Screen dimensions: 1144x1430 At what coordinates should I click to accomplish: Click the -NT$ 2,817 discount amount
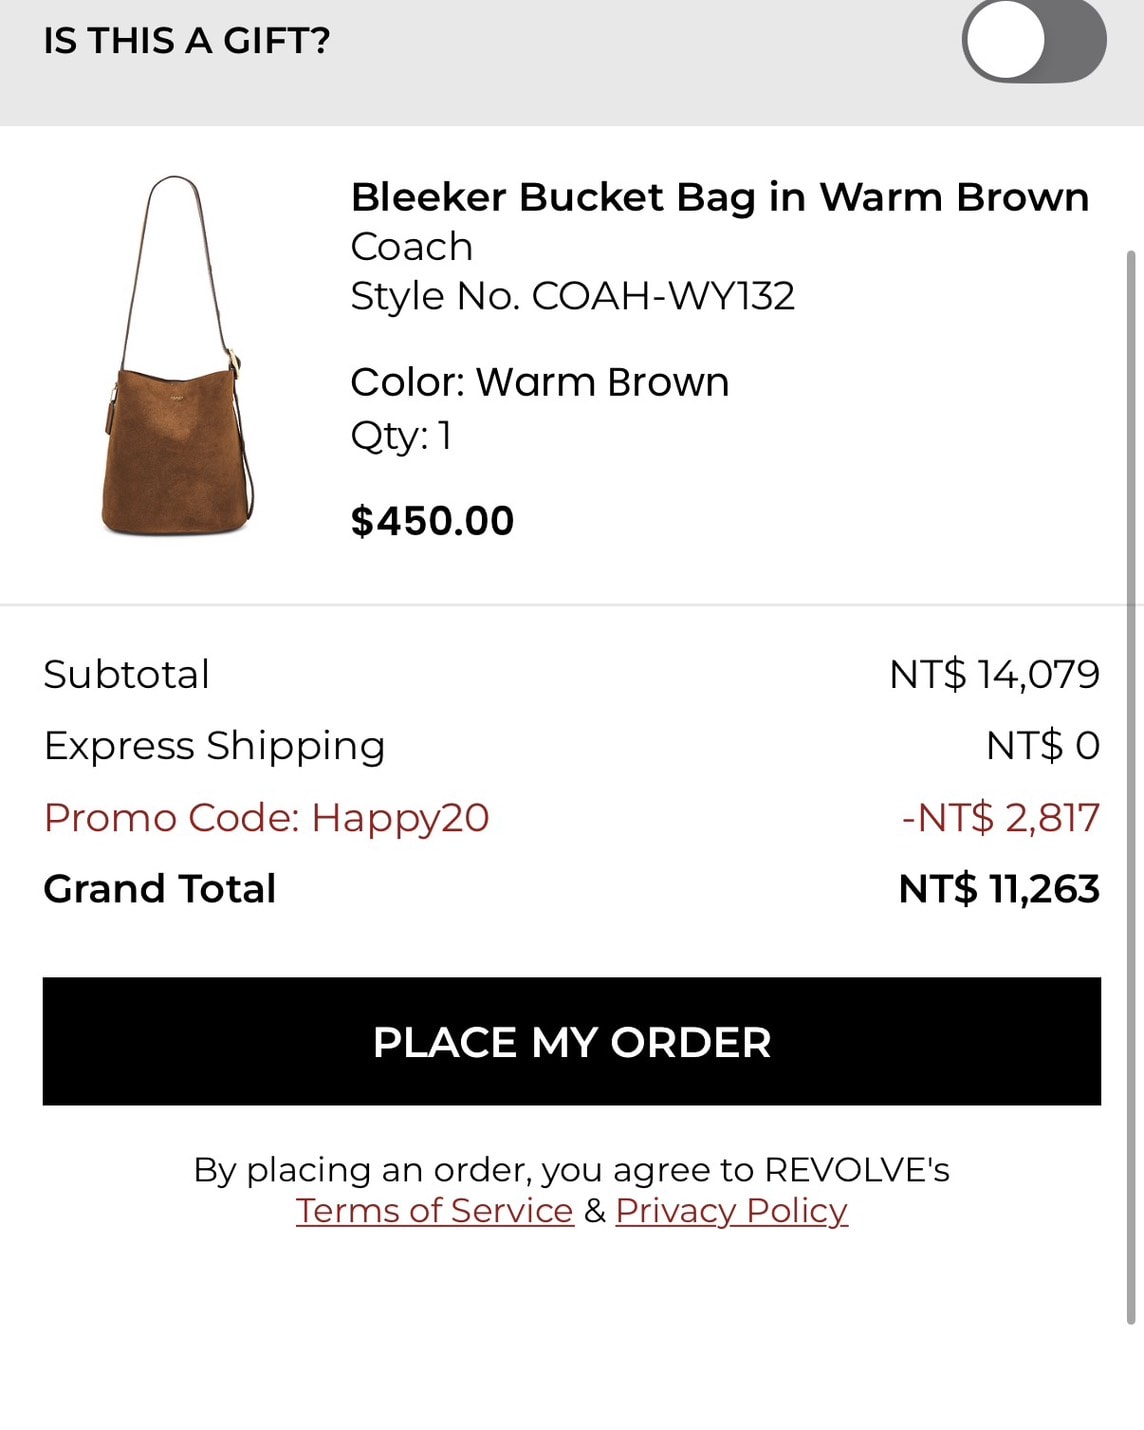(x=1000, y=818)
